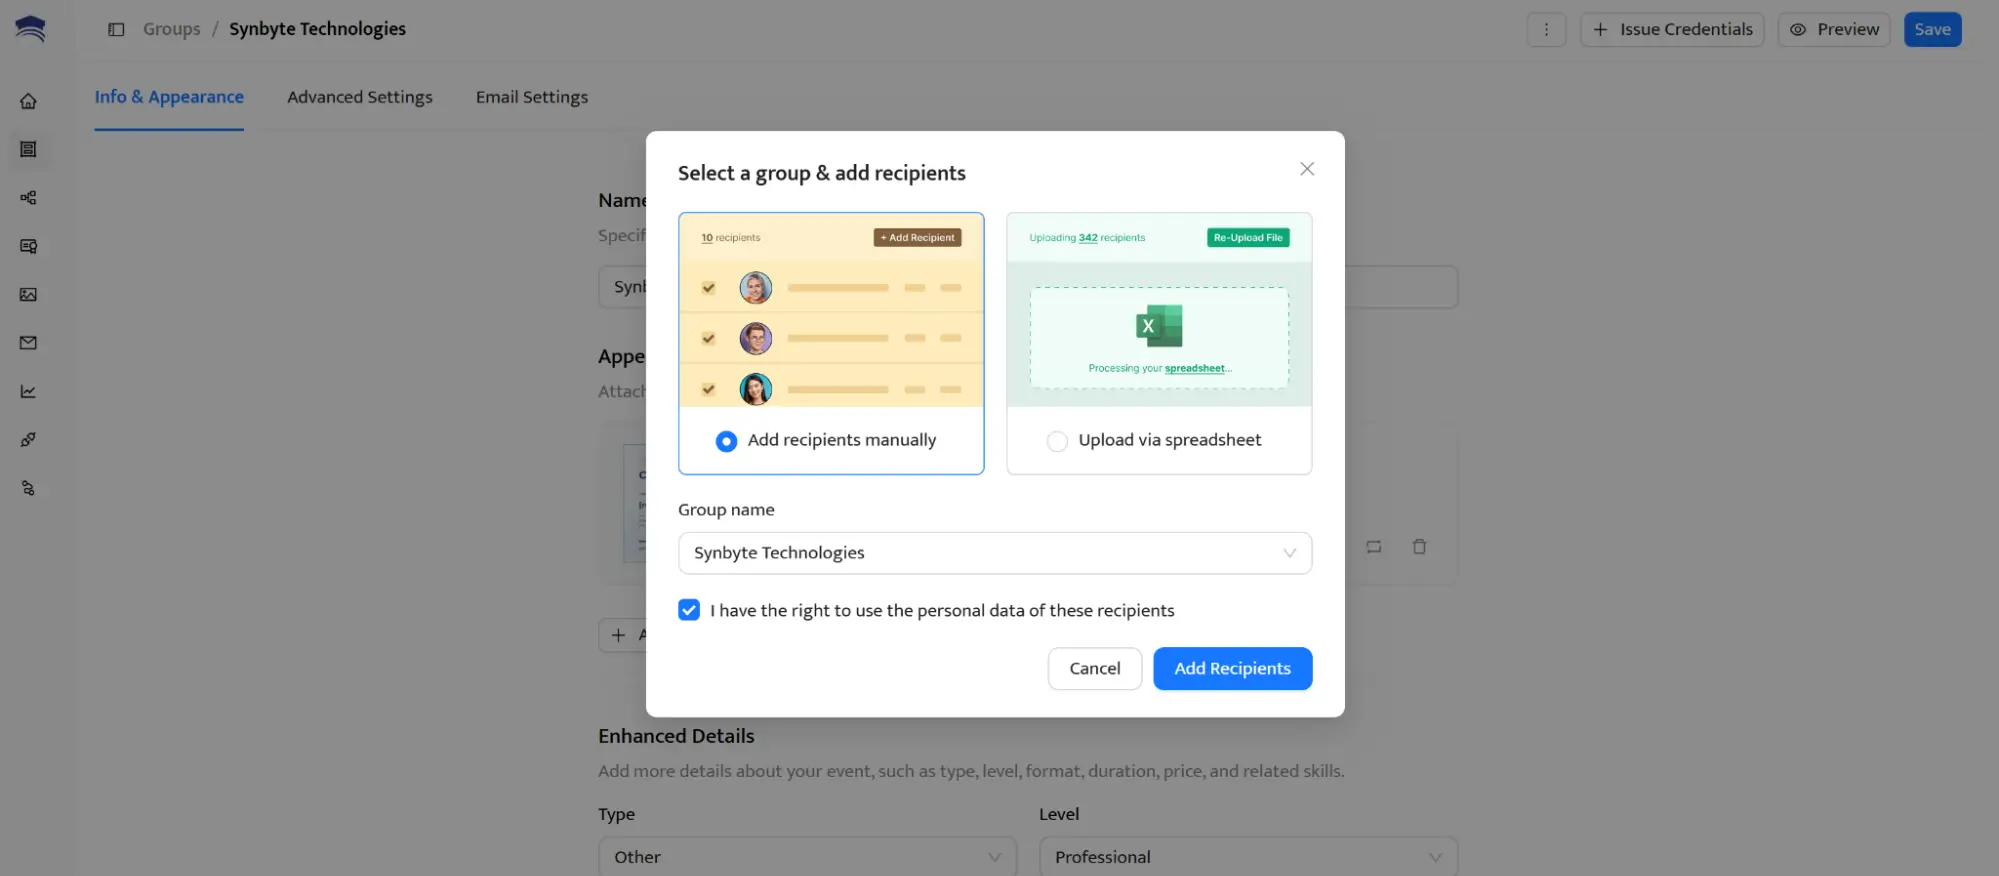Click the Enhanced Details heading
Screen dimensions: 1999x876
(x=676, y=736)
